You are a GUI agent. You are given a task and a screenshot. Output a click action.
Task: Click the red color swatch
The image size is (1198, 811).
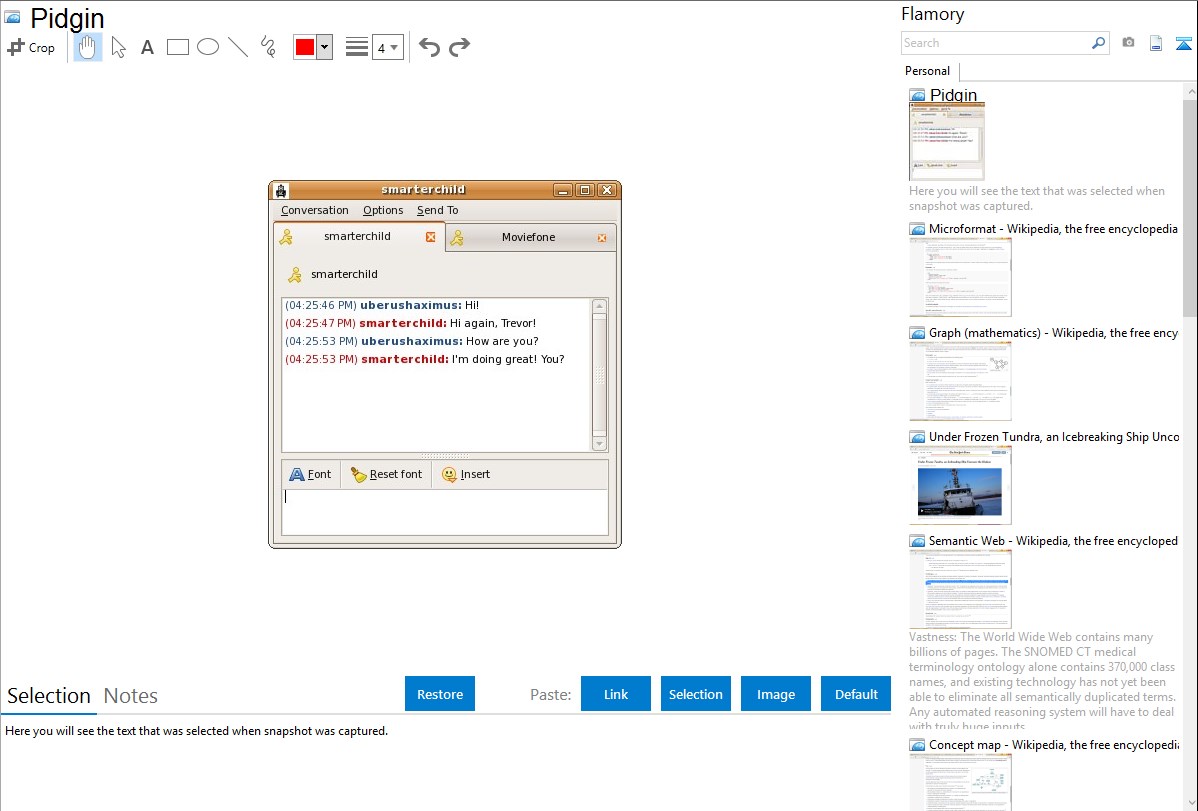pos(305,47)
